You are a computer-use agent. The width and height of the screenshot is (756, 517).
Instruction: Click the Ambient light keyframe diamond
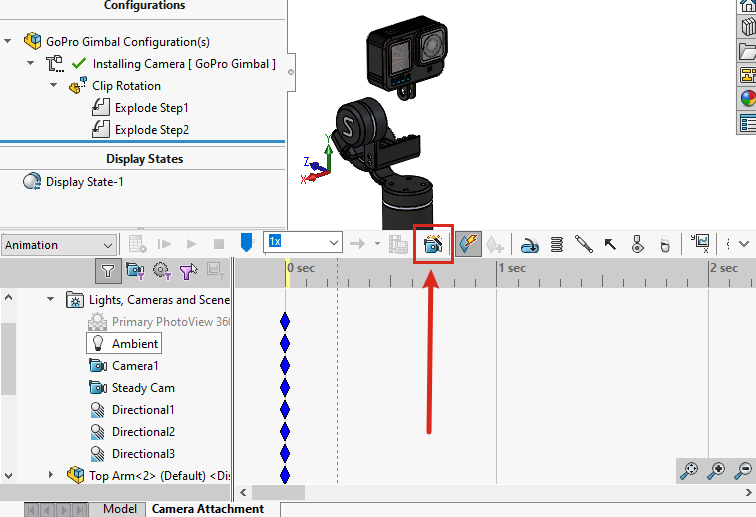point(285,343)
